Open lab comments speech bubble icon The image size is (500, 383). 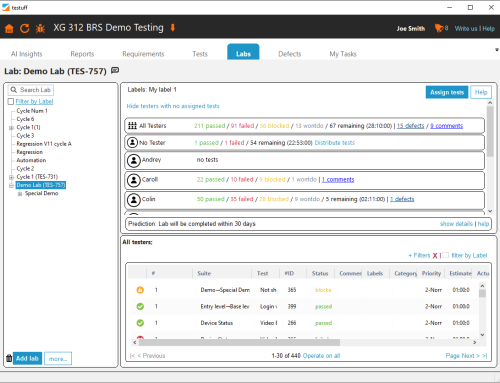pos(115,70)
